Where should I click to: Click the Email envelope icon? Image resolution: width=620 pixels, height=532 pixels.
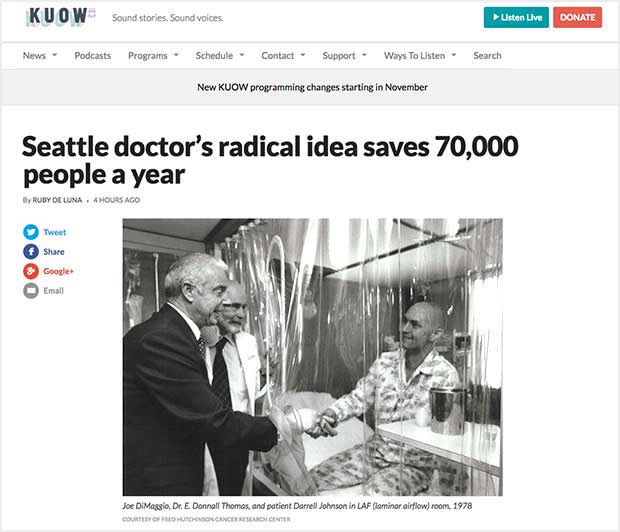click(x=31, y=291)
